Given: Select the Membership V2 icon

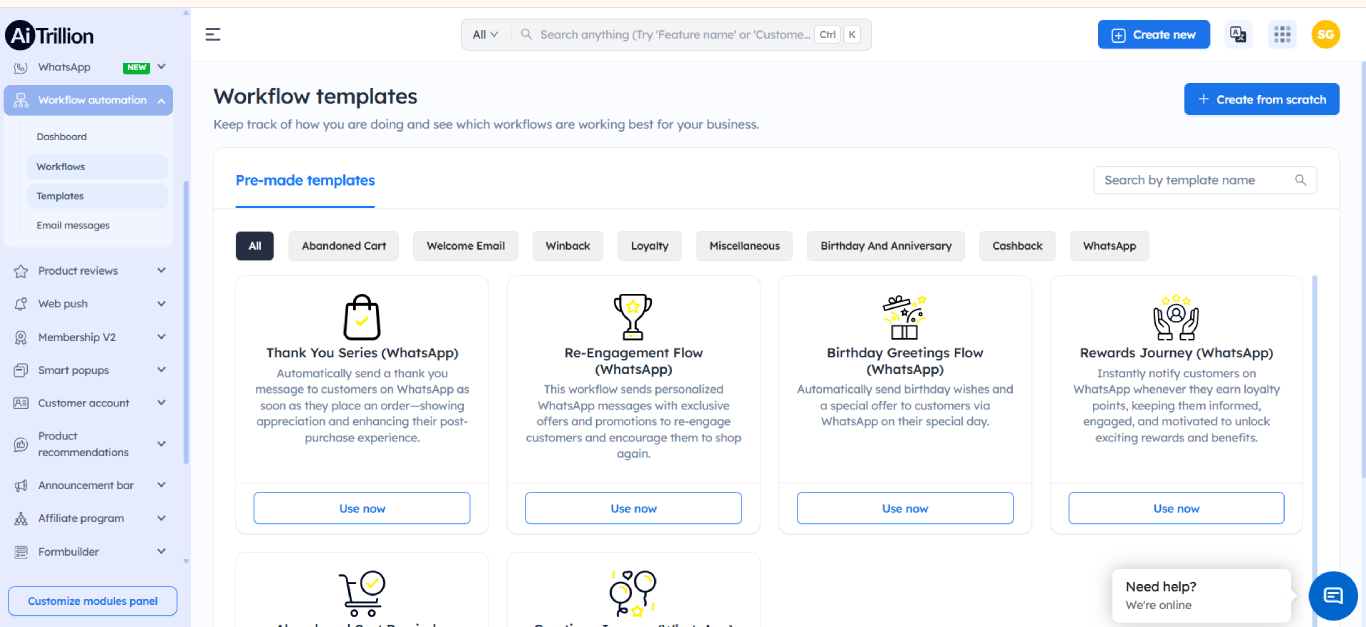Looking at the screenshot, I should tap(20, 337).
